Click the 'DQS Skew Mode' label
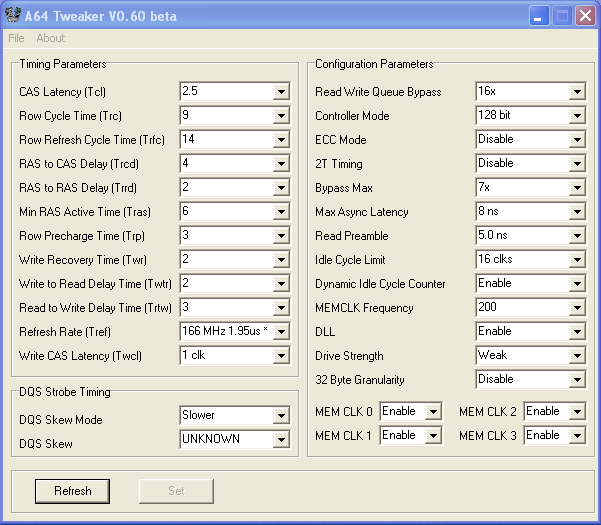The height and width of the screenshot is (525, 601). 61,420
